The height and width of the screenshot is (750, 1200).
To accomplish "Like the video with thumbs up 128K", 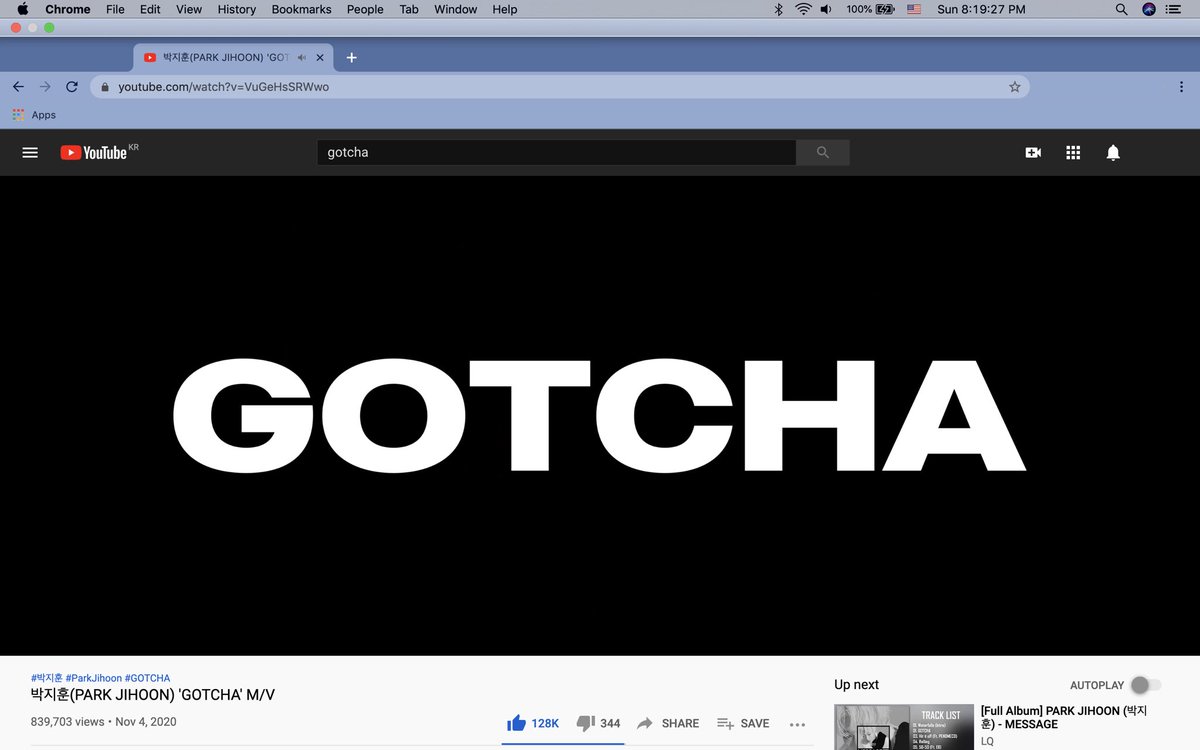I will coord(533,723).
